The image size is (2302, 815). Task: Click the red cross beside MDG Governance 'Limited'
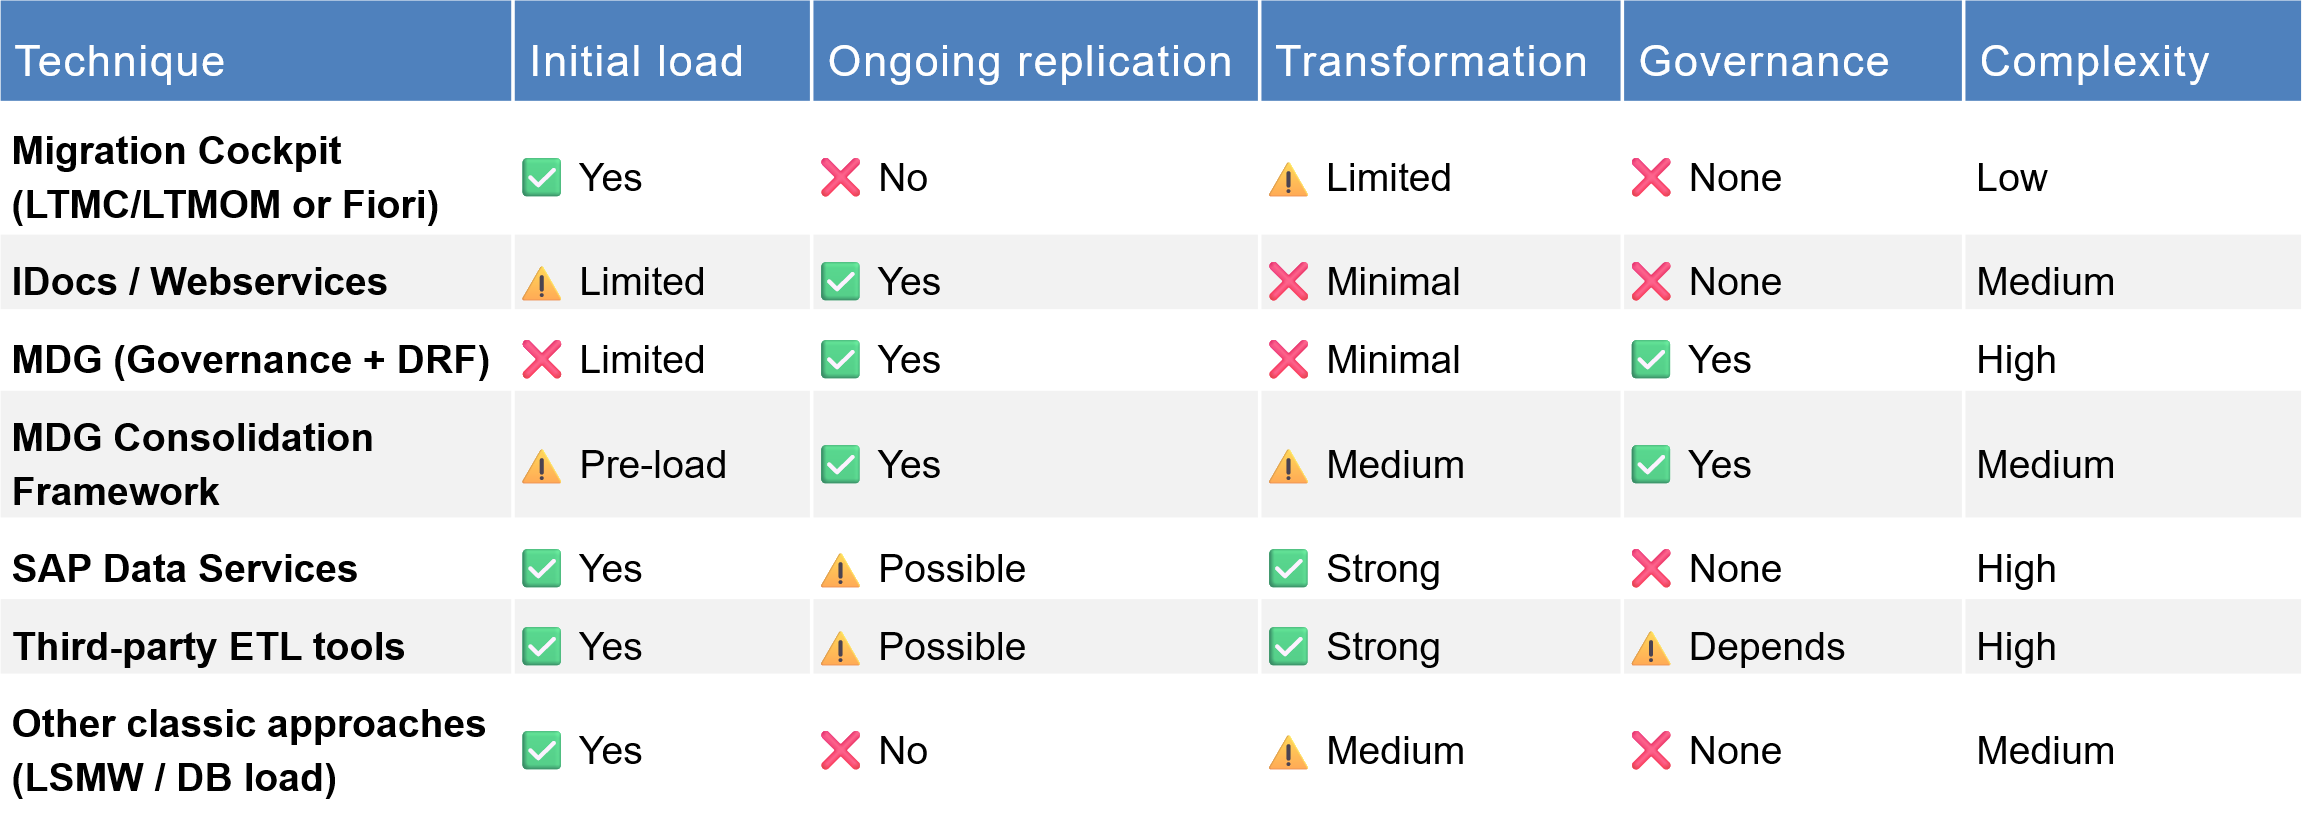[x=542, y=360]
